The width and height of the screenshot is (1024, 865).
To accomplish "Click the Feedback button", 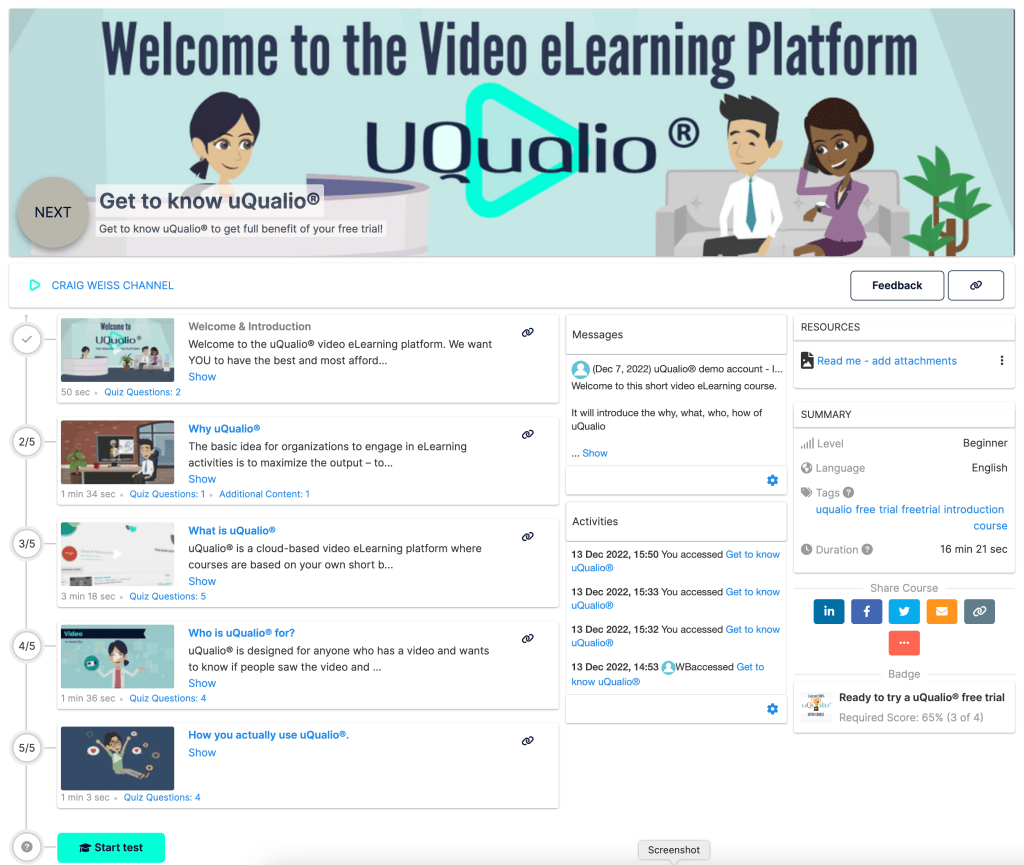I will [897, 286].
